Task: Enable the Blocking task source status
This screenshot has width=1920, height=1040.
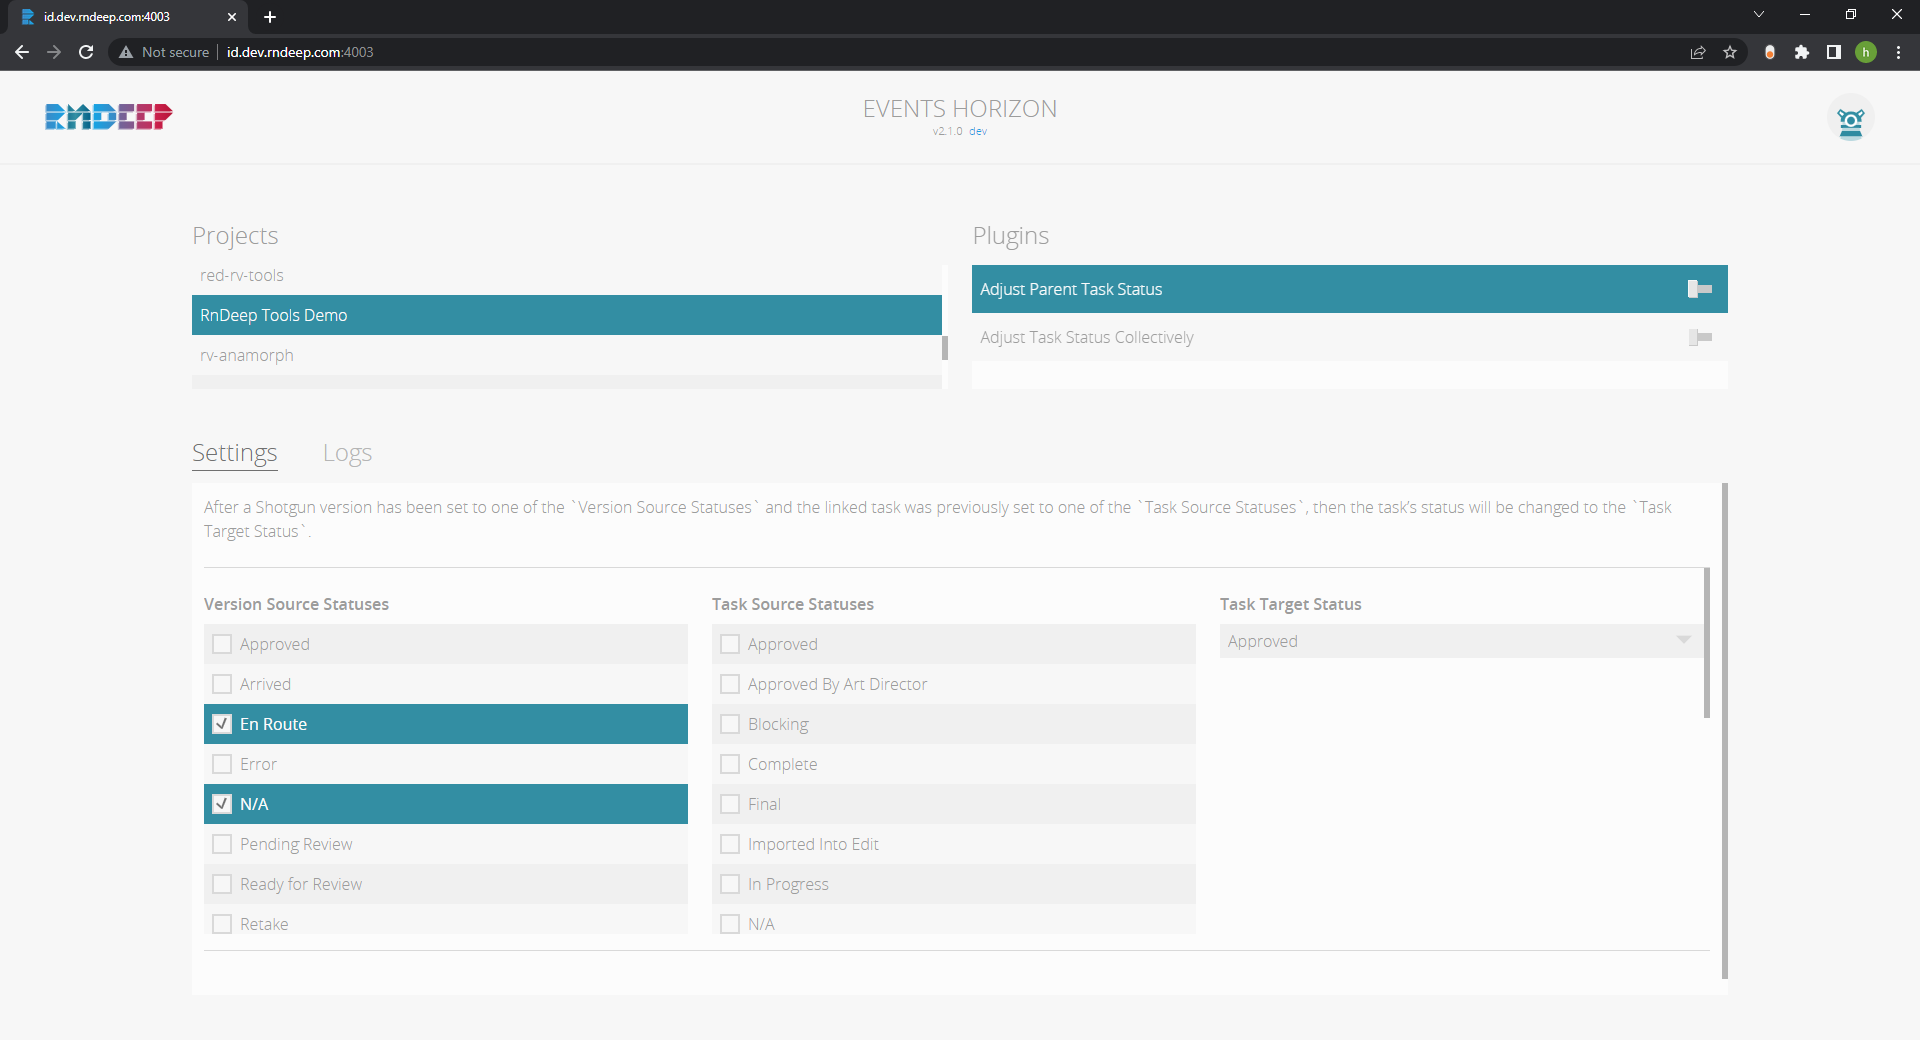Action: tap(730, 724)
